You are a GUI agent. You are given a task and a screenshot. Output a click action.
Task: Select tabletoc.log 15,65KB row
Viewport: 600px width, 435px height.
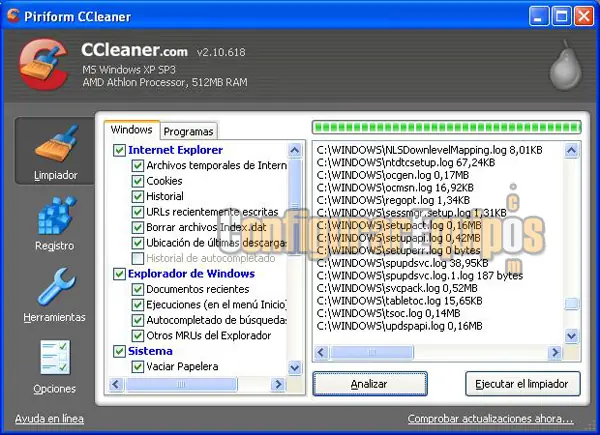pyautogui.click(x=399, y=301)
